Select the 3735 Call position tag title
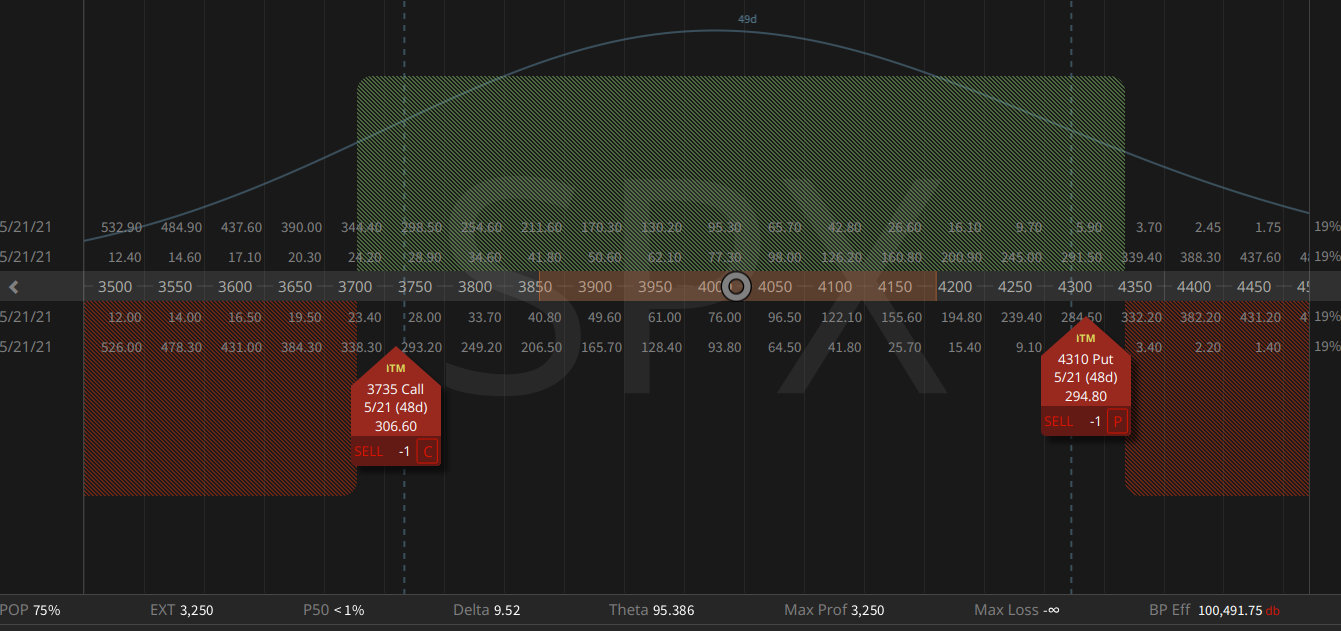 (396, 390)
